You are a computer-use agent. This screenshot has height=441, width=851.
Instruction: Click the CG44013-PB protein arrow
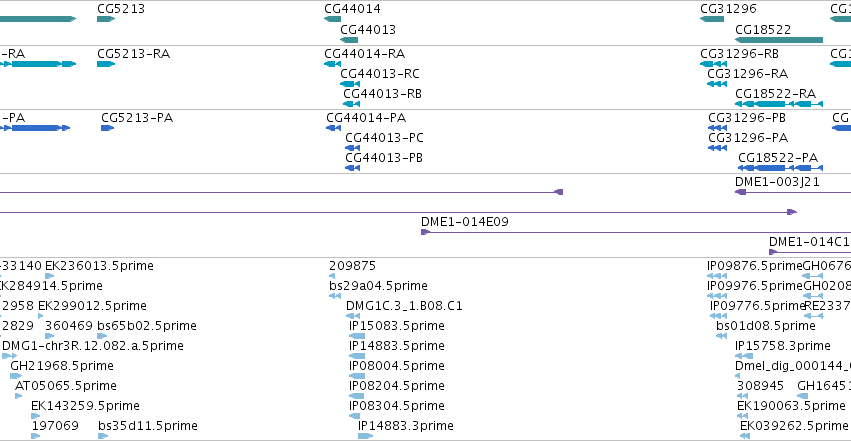coord(352,168)
